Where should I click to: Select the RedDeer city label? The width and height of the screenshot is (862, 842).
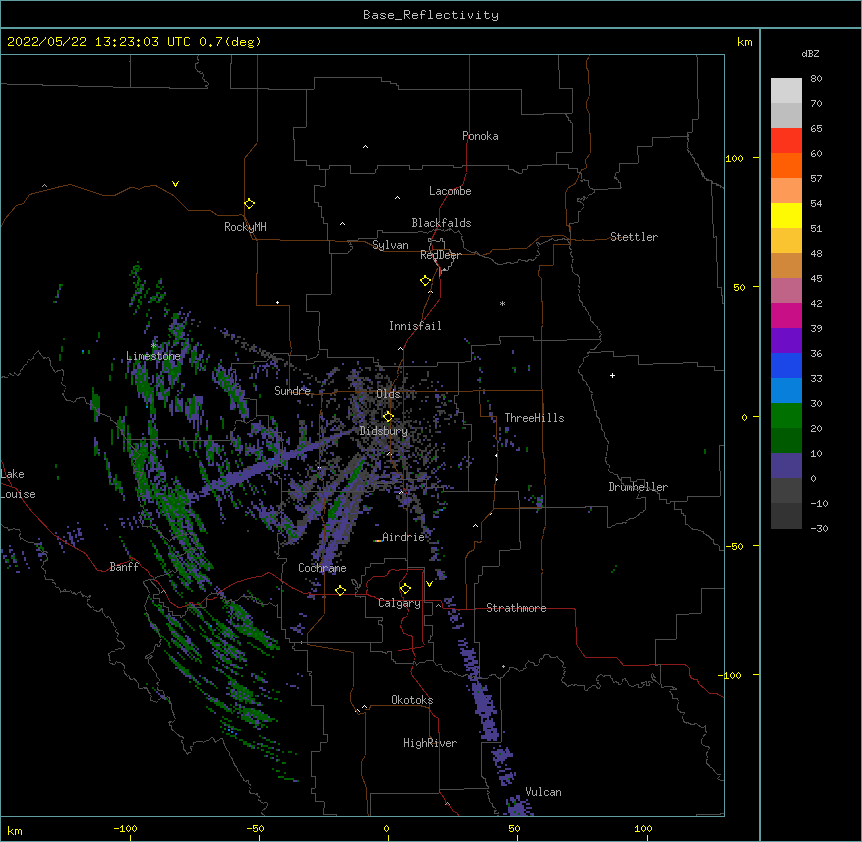tap(440, 255)
